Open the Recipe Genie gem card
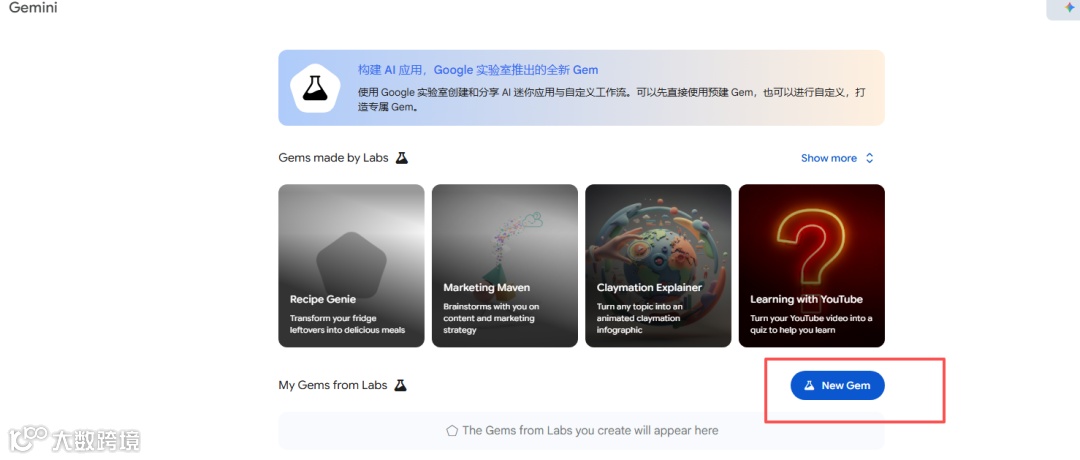This screenshot has height=460, width=1080. point(351,265)
